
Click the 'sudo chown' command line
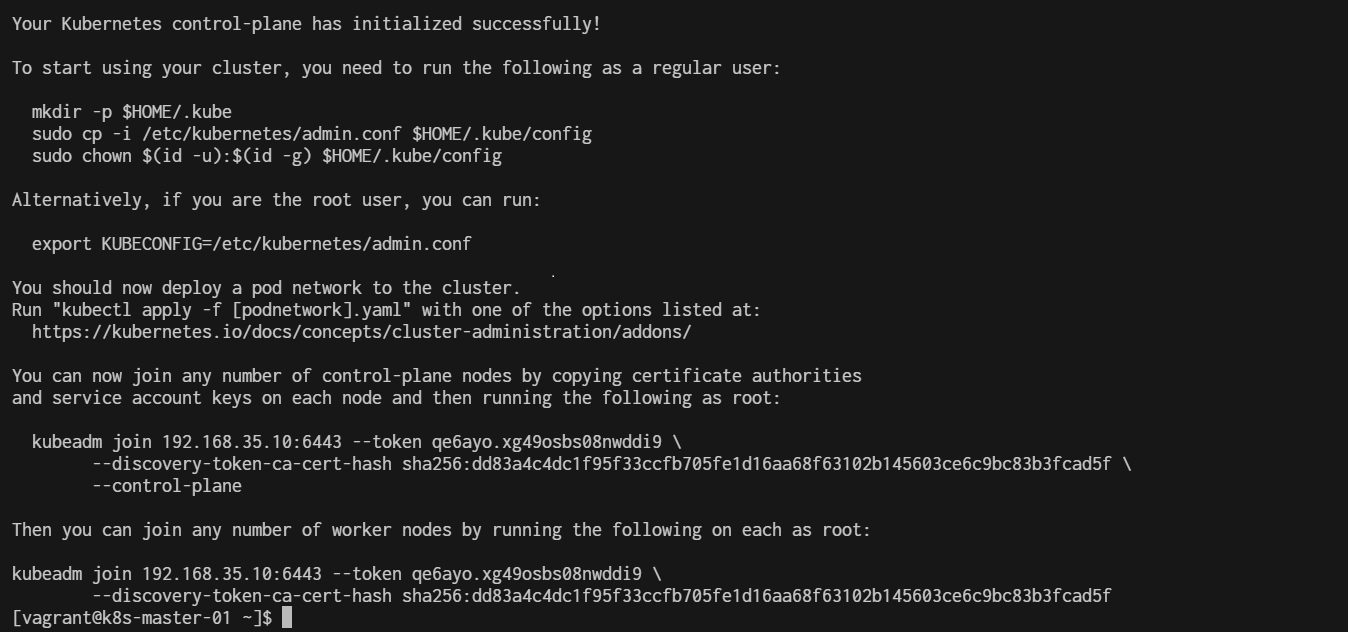[266, 156]
